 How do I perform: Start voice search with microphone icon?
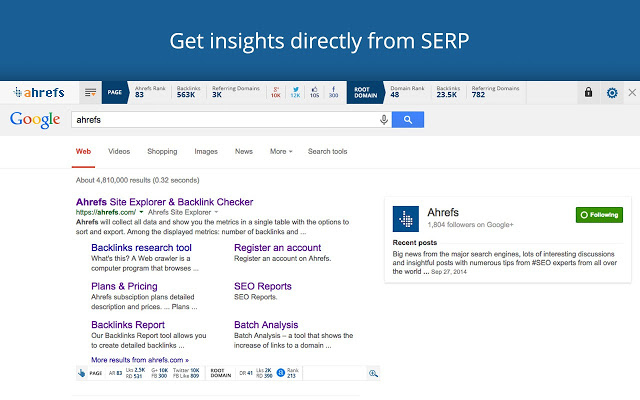pos(384,120)
